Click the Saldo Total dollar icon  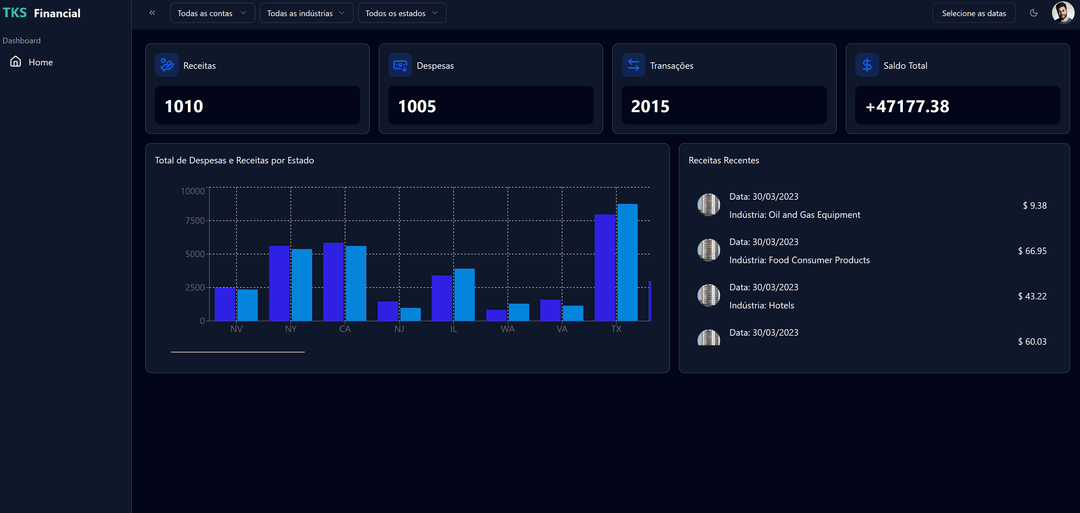(867, 65)
